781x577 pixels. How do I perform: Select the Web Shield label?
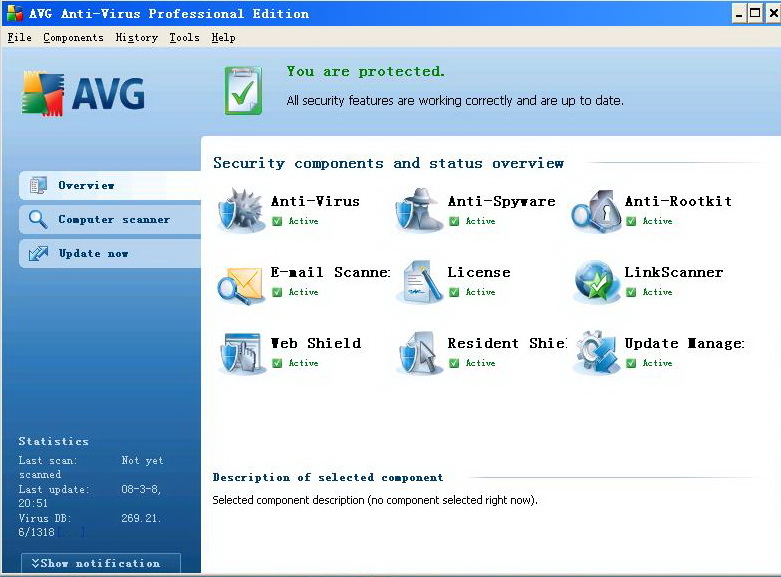[316, 343]
